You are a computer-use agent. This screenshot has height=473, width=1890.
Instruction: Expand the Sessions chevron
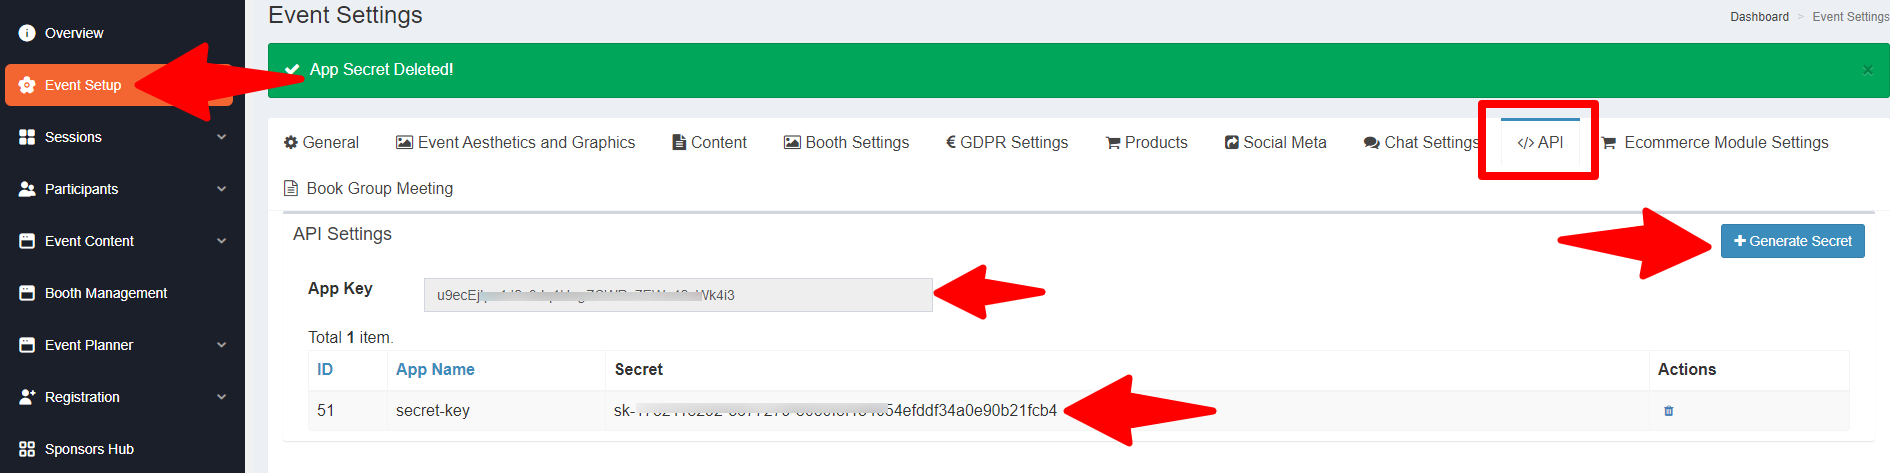coord(222,137)
